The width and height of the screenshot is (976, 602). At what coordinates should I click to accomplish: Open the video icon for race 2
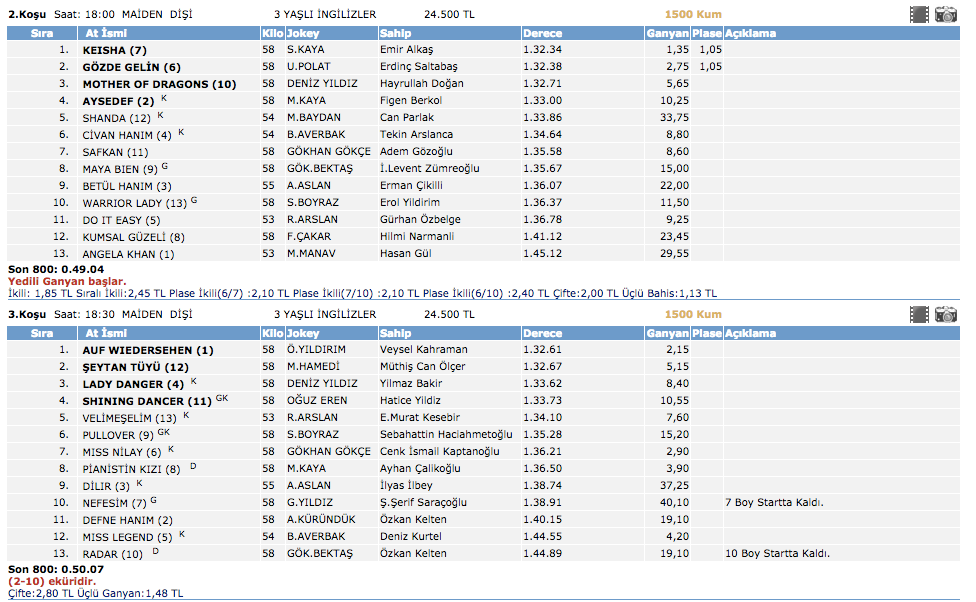pyautogui.click(x=919, y=14)
